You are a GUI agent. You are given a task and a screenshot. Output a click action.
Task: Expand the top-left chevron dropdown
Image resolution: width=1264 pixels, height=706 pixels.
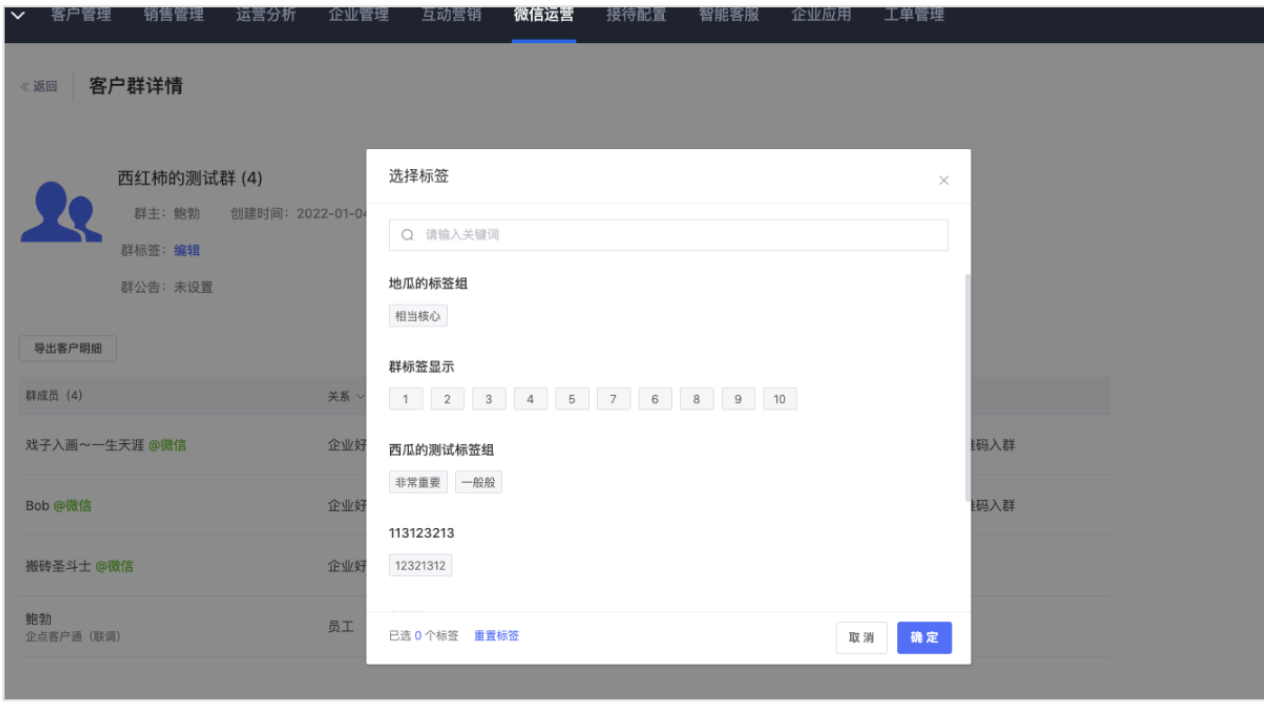18,15
